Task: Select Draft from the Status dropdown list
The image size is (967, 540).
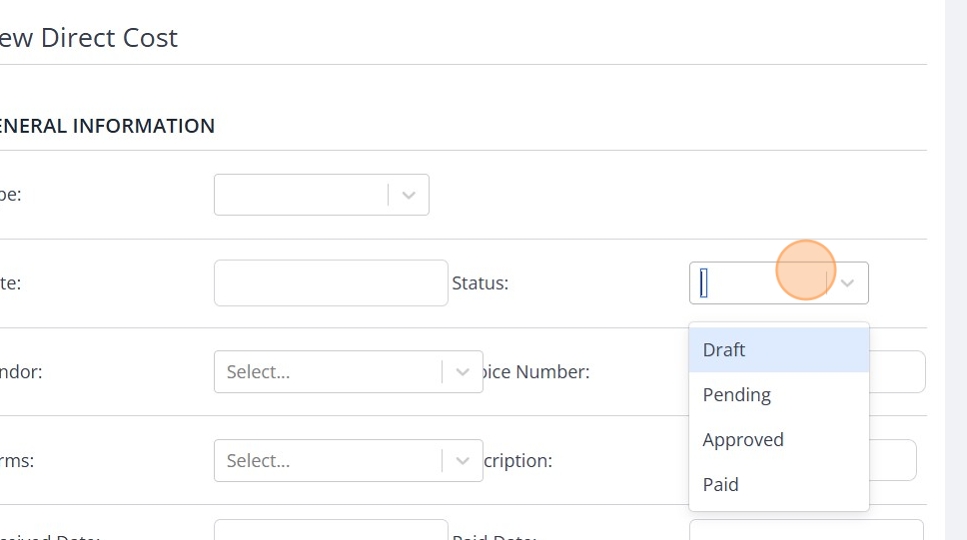Action: pyautogui.click(x=779, y=350)
